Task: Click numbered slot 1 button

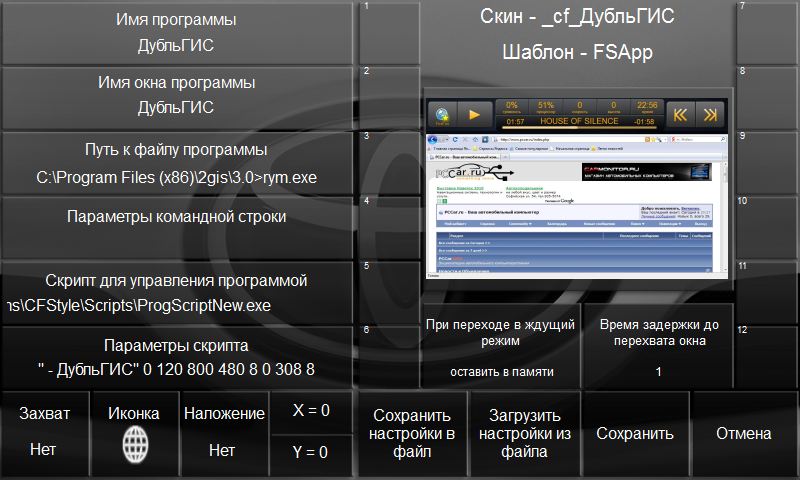Action: point(389,32)
